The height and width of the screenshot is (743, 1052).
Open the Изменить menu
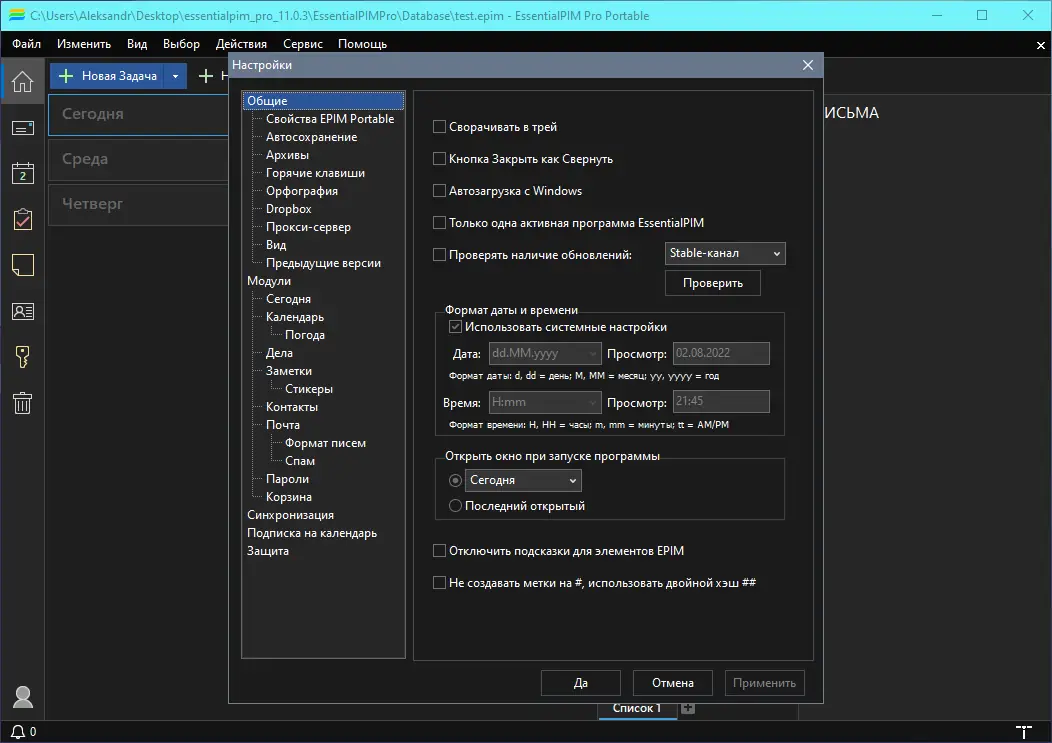pyautogui.click(x=84, y=44)
